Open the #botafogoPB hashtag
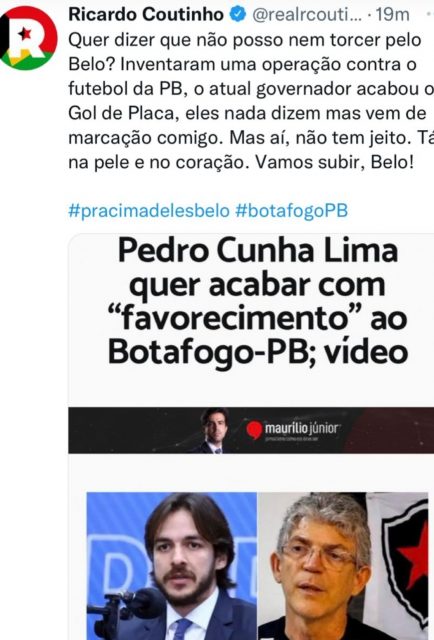The height and width of the screenshot is (640, 434). [292, 211]
